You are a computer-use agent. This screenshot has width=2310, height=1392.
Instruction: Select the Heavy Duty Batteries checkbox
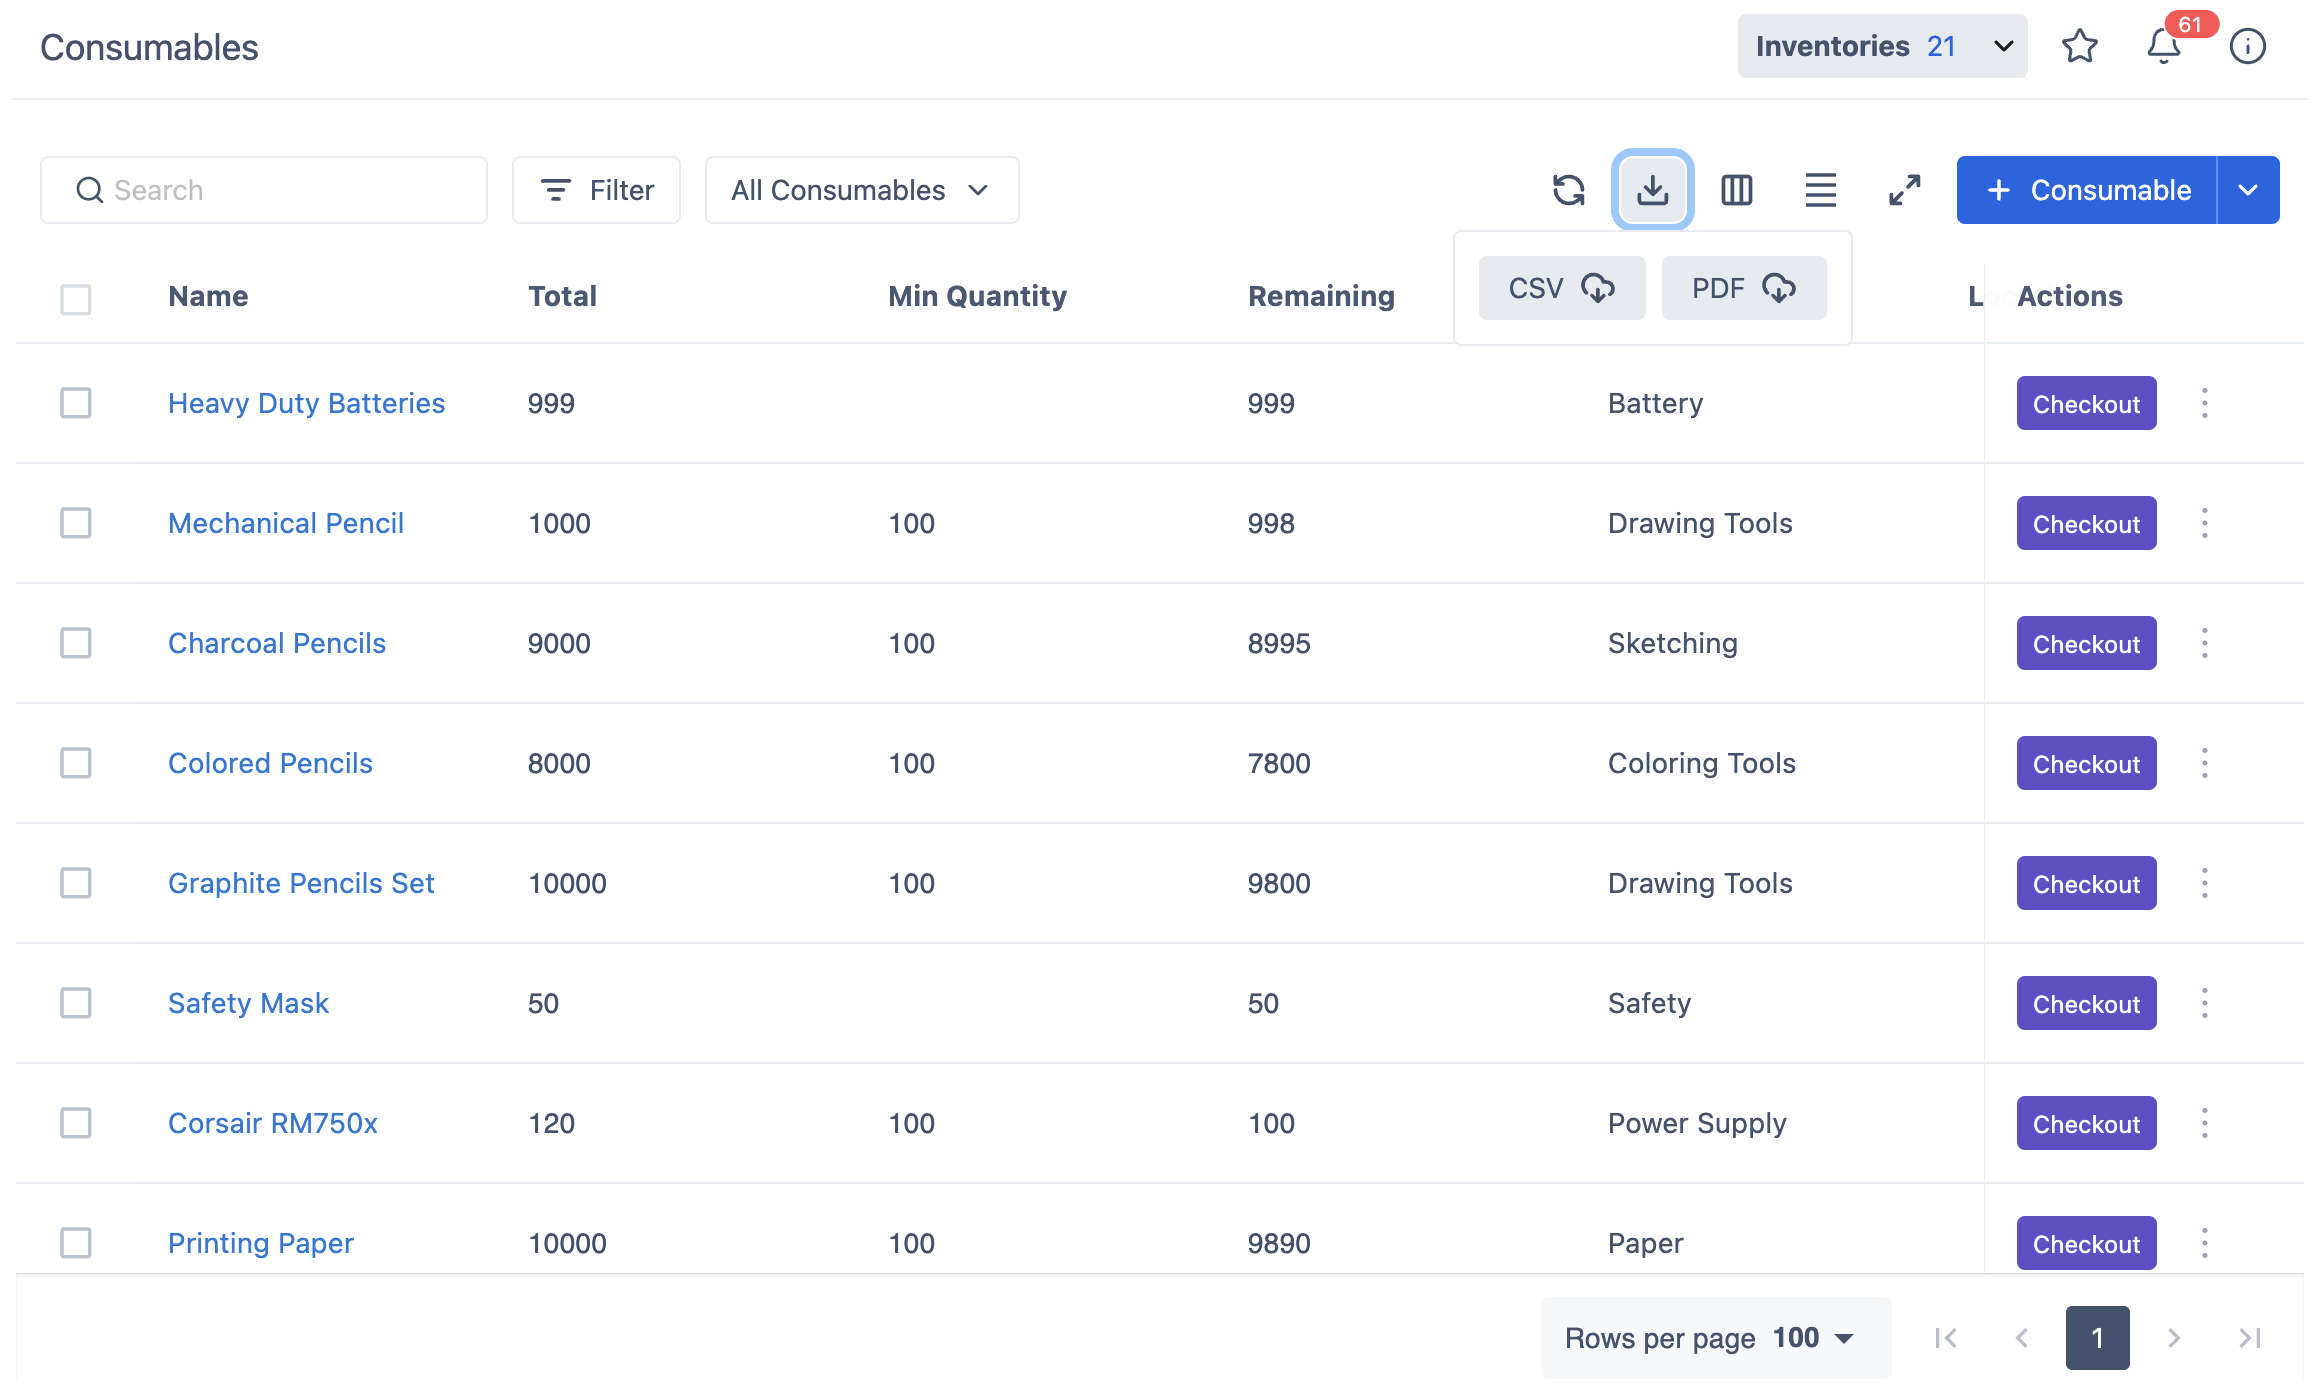(76, 403)
